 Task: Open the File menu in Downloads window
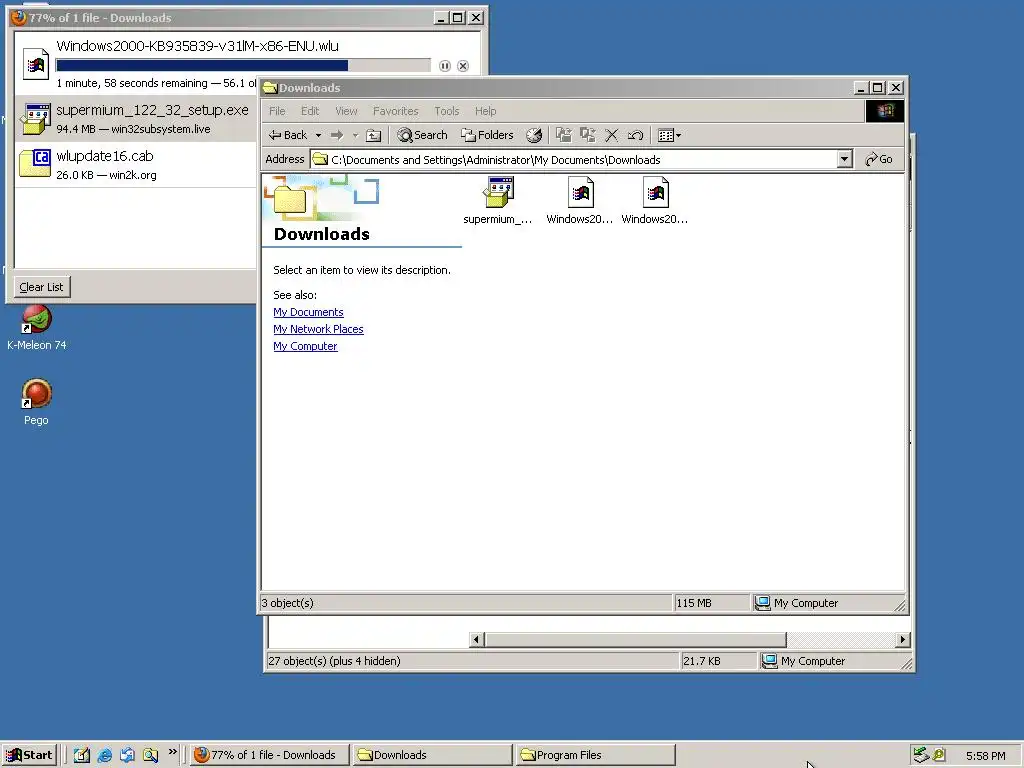point(277,111)
